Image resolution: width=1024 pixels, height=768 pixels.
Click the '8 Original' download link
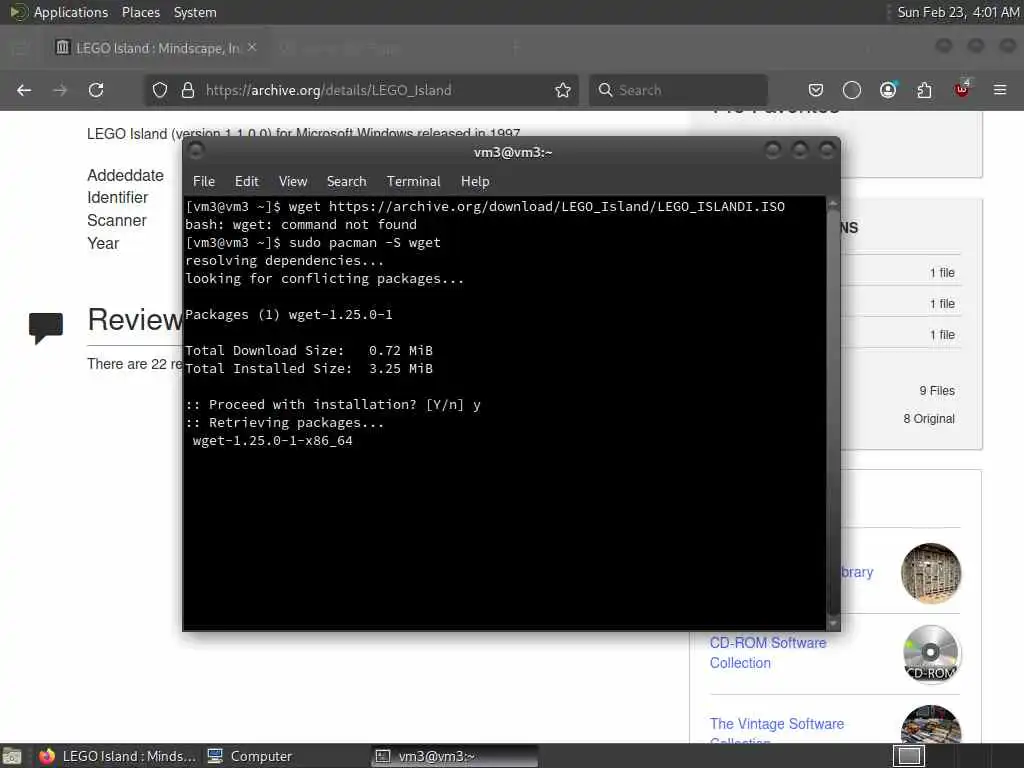coord(929,419)
